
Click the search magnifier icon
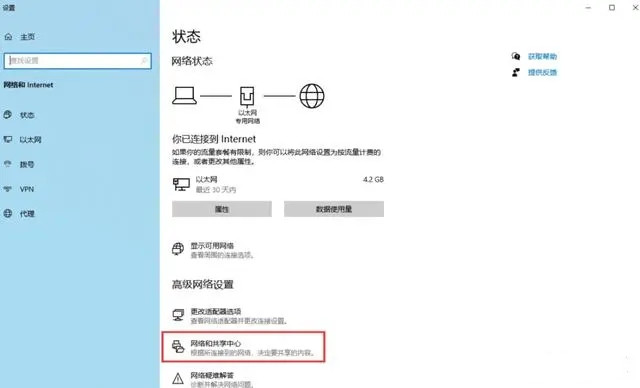click(x=144, y=61)
